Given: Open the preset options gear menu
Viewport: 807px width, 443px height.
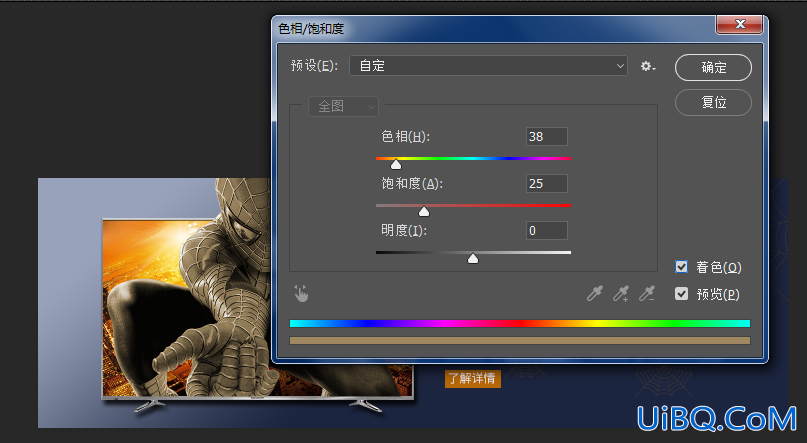Looking at the screenshot, I should pos(647,66).
